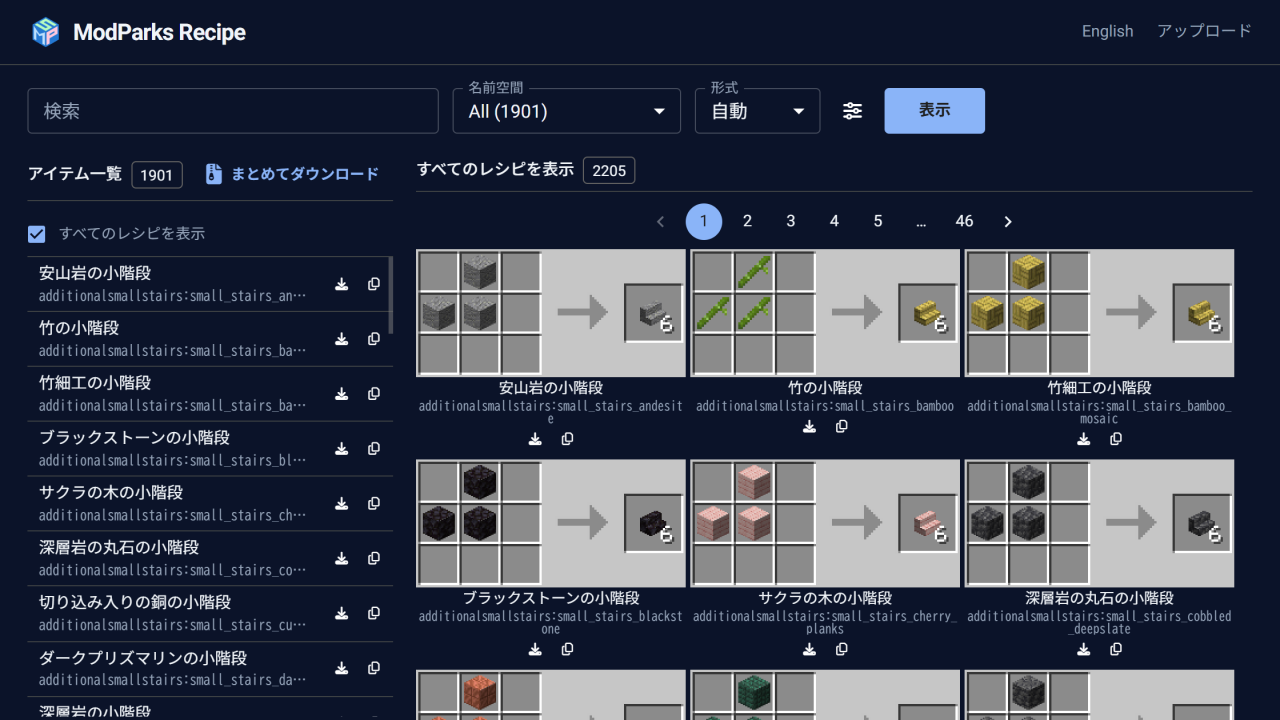Copy ブラックストーンの小階段 ID in the item list

(x=374, y=449)
